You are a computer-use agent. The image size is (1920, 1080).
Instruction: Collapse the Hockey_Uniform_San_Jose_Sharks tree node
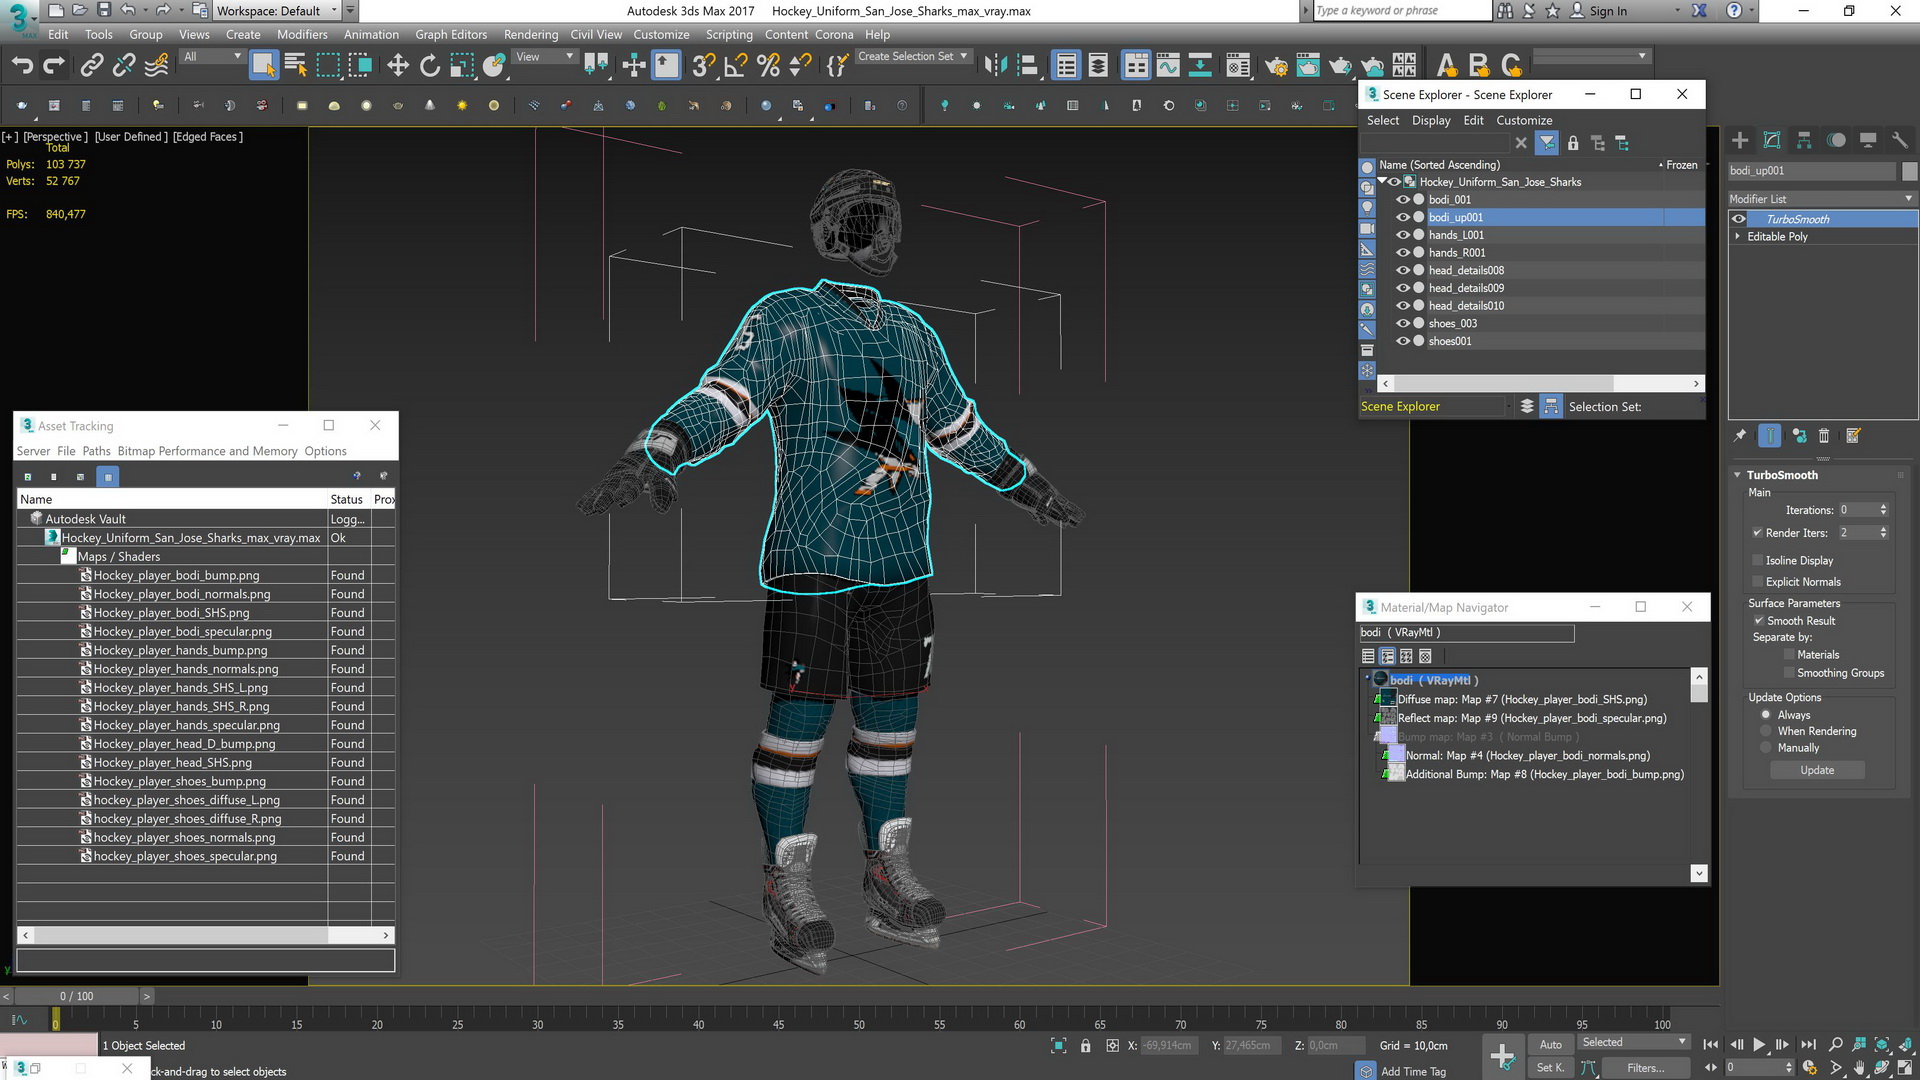[1382, 182]
